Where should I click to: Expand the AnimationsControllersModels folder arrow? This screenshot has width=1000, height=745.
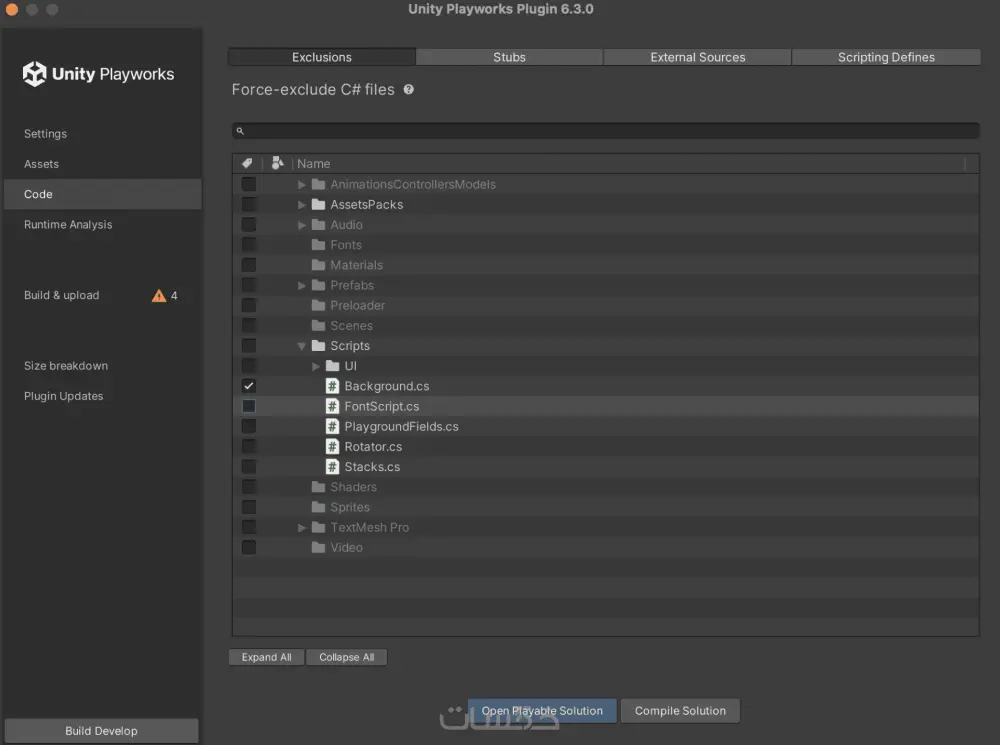click(x=302, y=184)
